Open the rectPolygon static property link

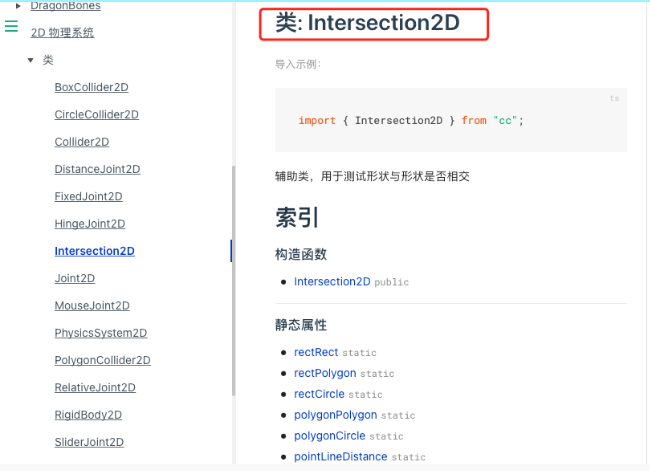[x=325, y=373]
